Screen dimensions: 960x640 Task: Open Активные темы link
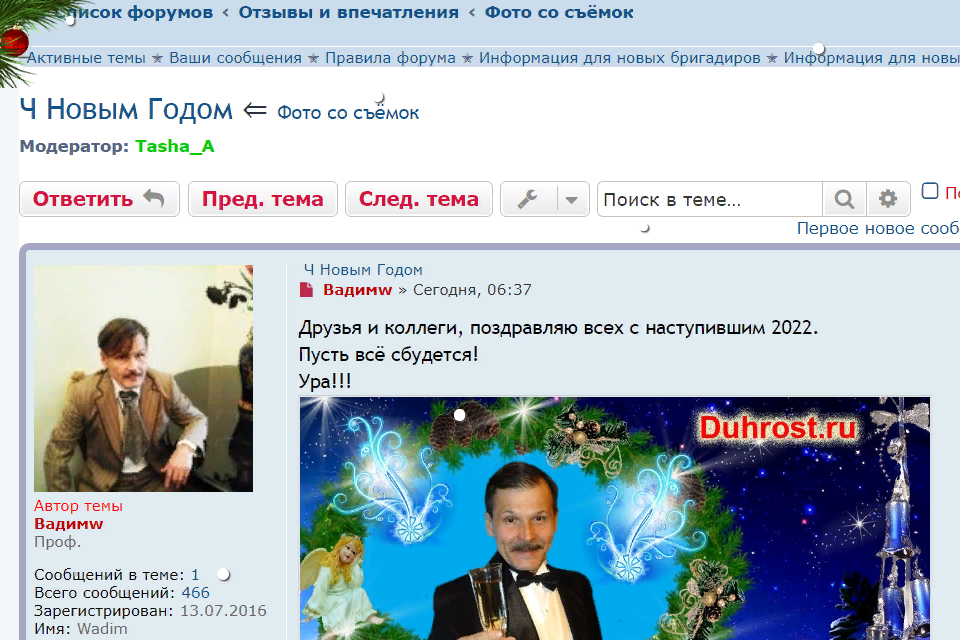click(86, 58)
